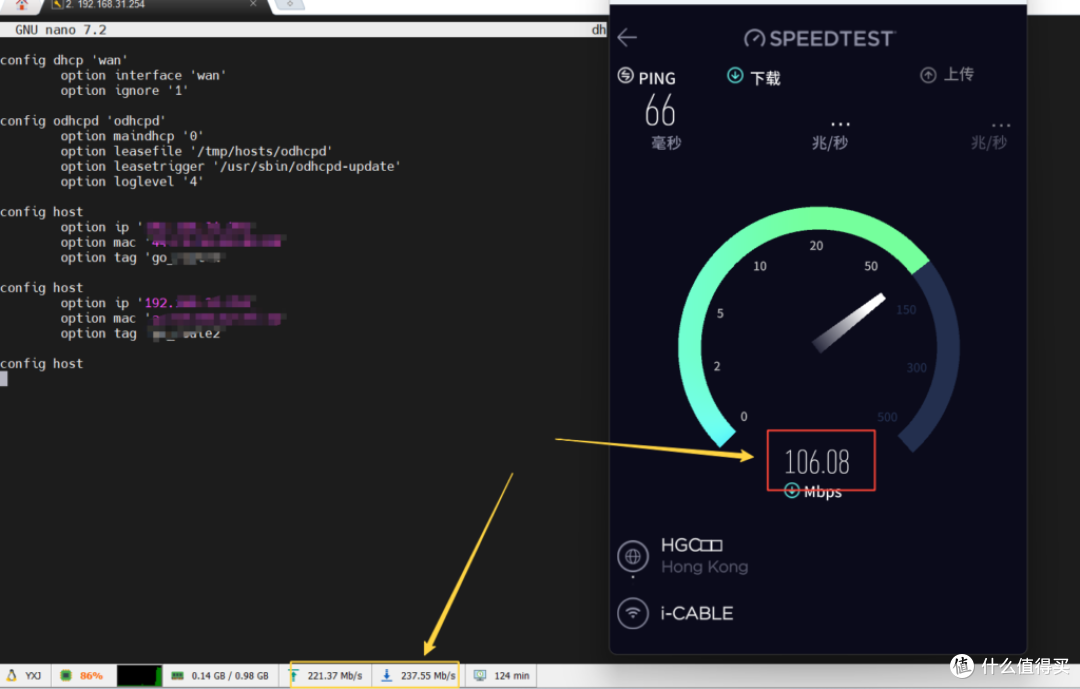Select the HGC server globe icon
The image size is (1080, 689).
coord(633,556)
